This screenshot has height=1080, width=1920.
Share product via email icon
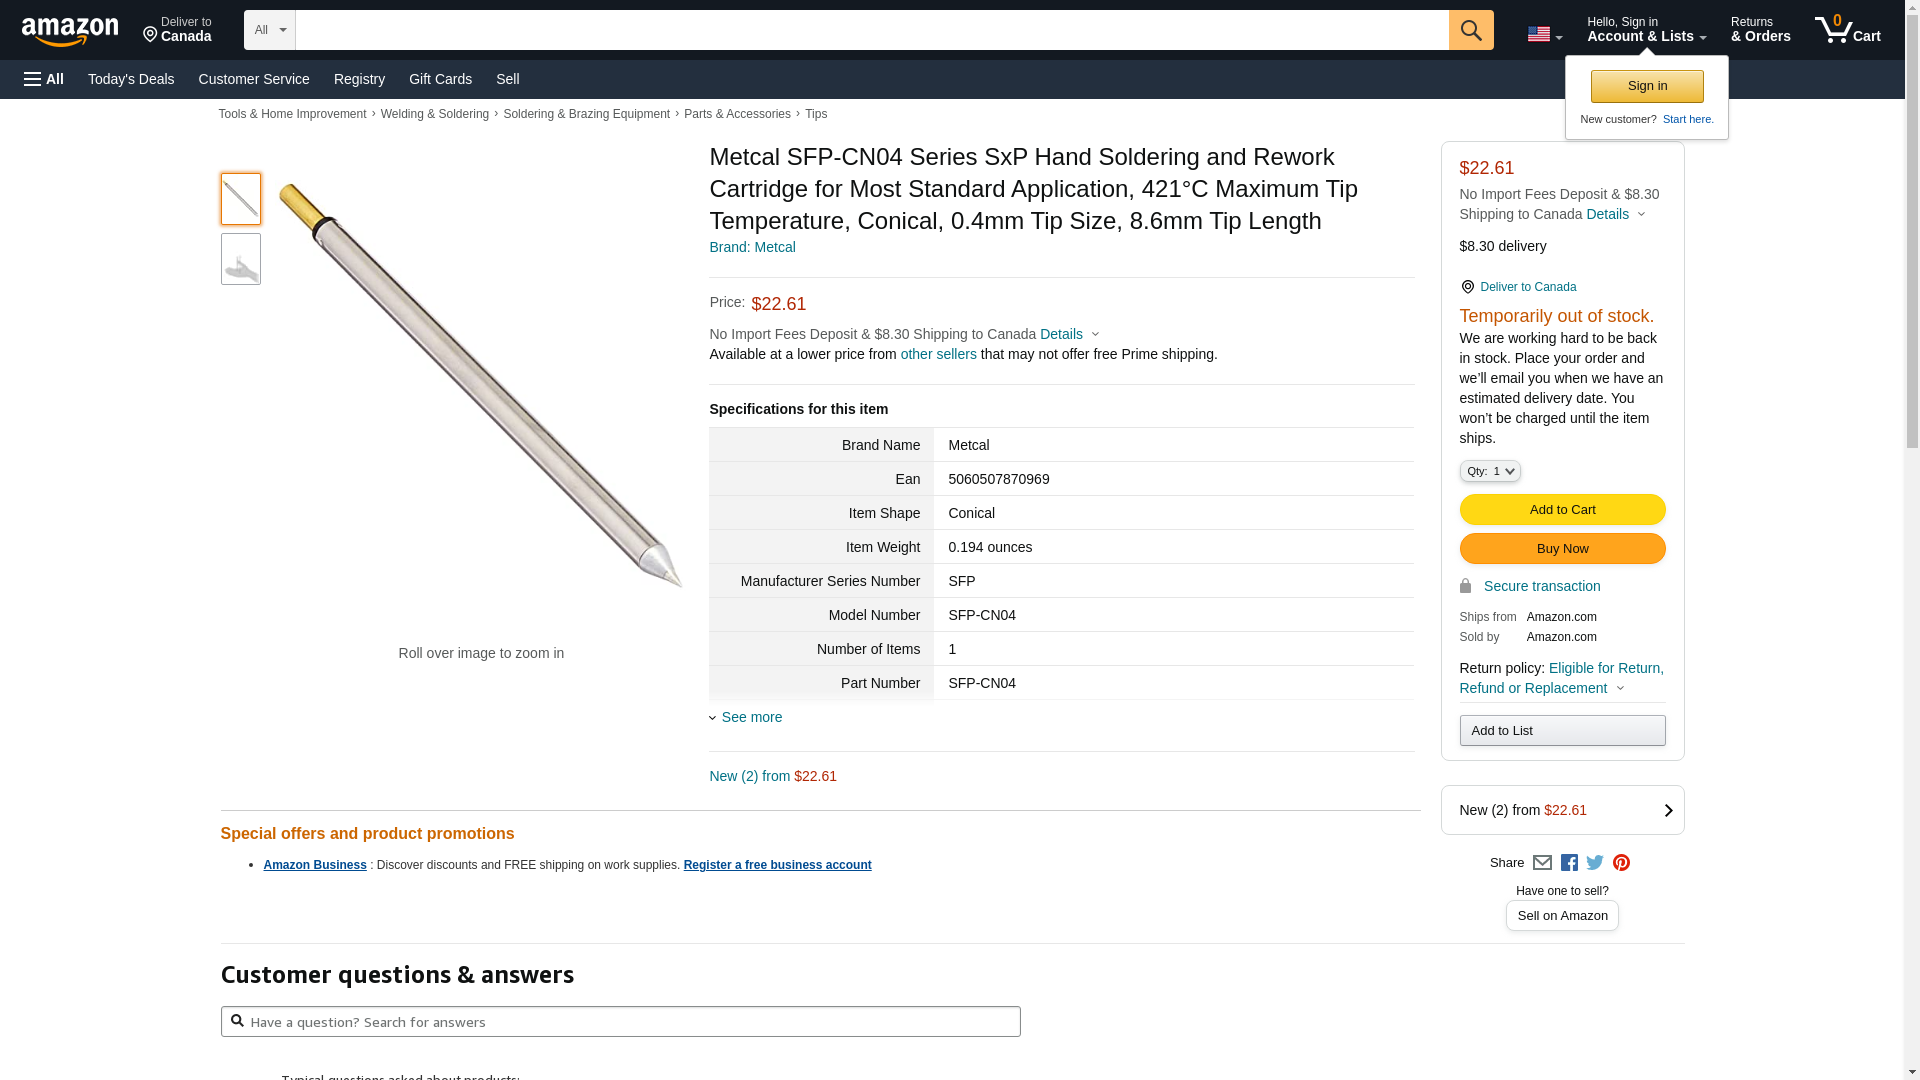point(1542,863)
